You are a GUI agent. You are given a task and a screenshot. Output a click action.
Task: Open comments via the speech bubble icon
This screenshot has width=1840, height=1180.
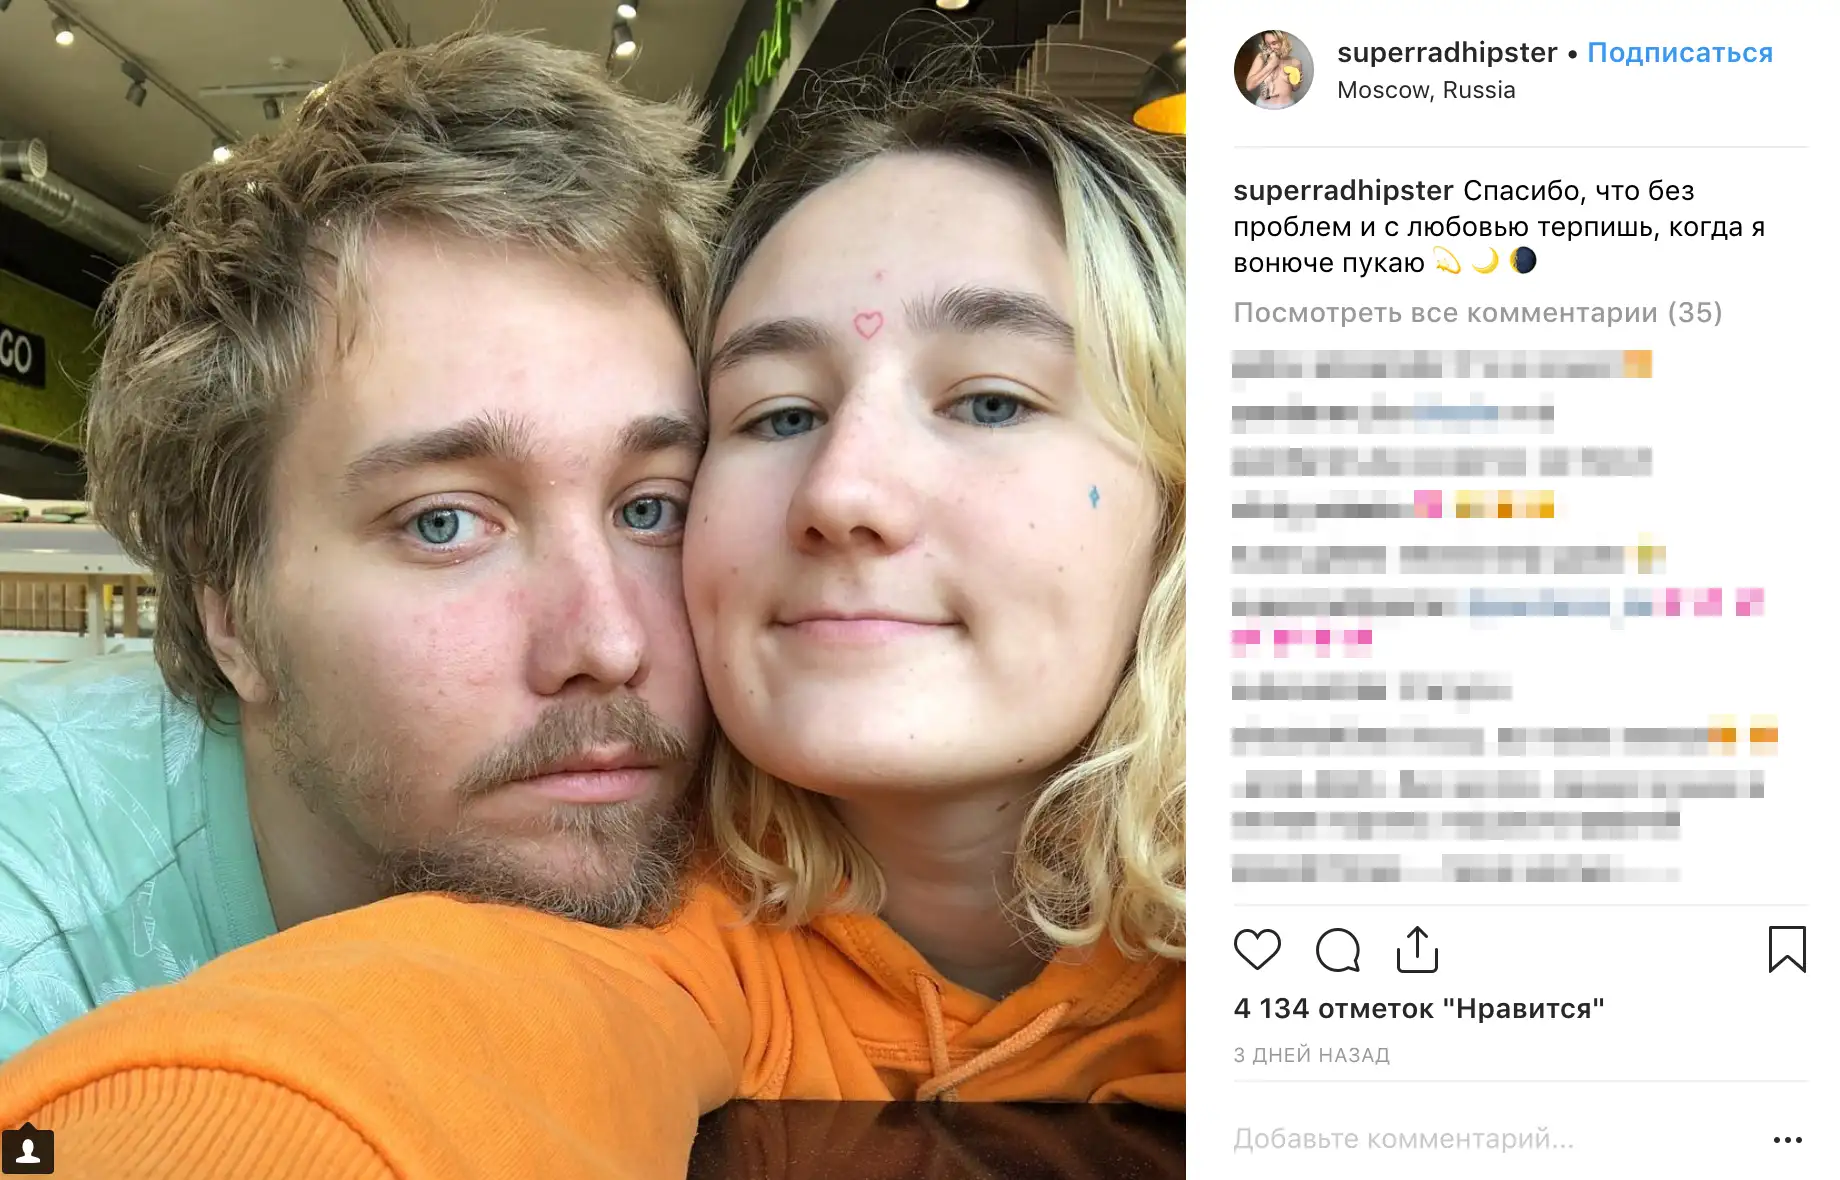pyautogui.click(x=1338, y=950)
